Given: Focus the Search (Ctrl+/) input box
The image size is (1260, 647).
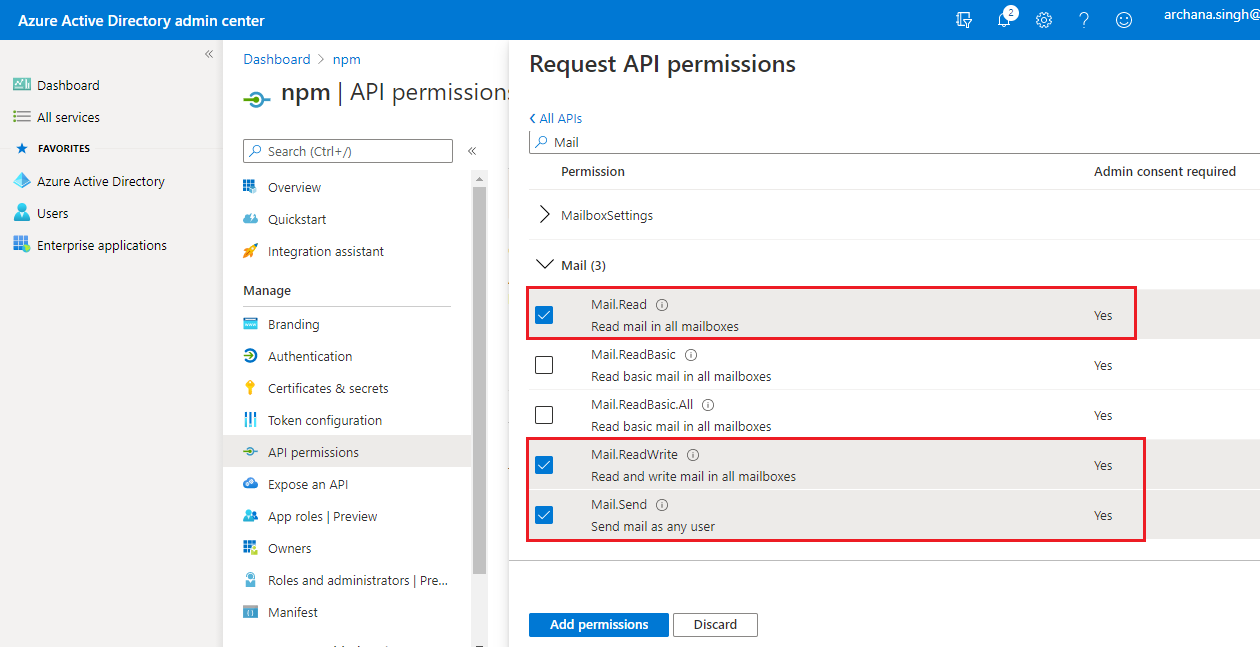Looking at the screenshot, I should 348,151.
